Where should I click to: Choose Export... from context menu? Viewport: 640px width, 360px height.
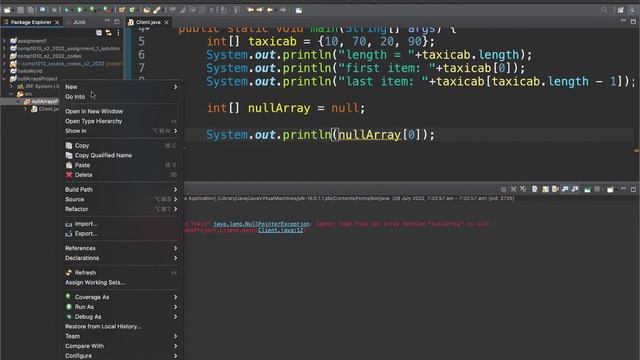coord(121,233)
